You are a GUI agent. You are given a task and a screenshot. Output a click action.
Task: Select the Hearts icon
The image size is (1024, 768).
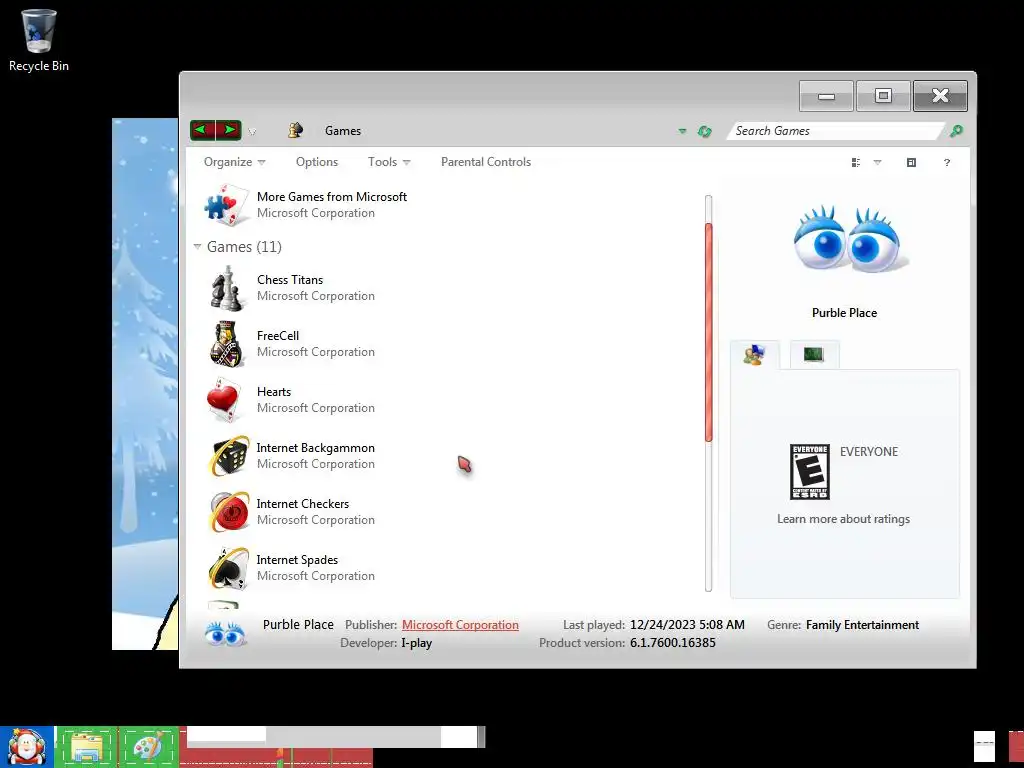pyautogui.click(x=223, y=400)
